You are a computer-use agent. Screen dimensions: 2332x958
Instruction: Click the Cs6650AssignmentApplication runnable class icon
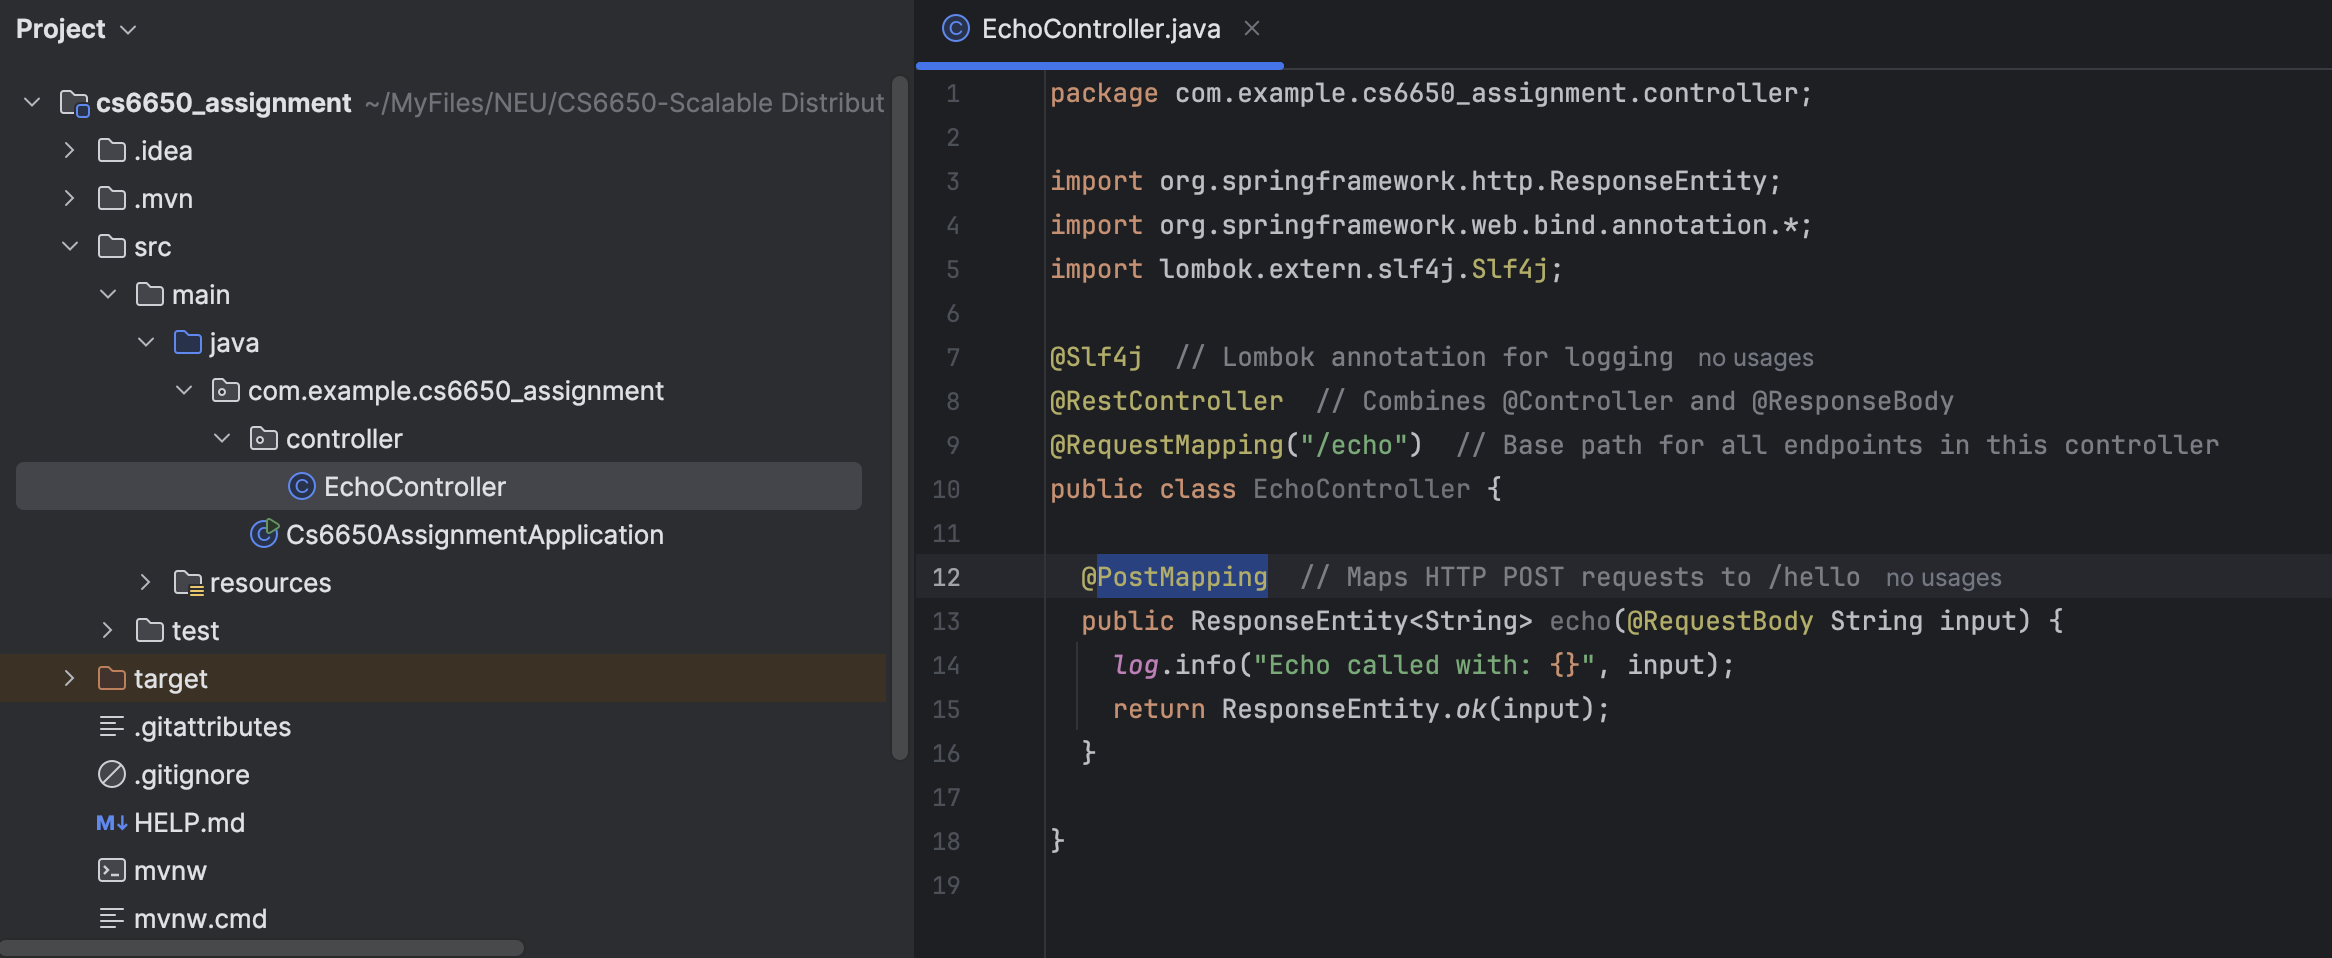coord(264,535)
